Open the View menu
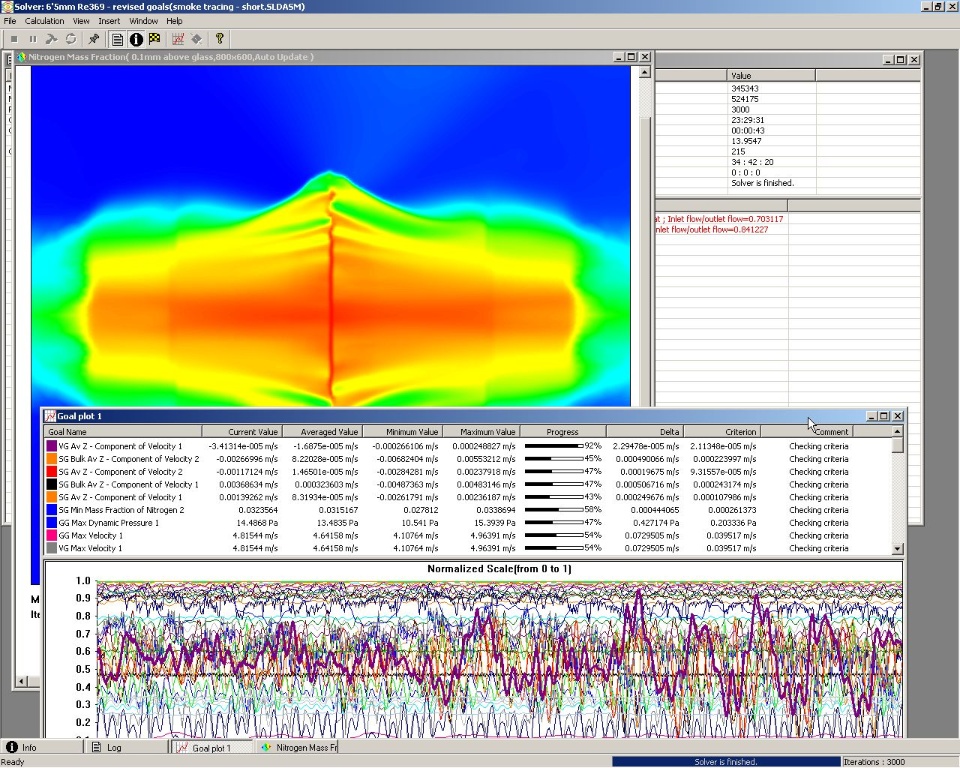Image resolution: width=960 pixels, height=768 pixels. (x=81, y=21)
